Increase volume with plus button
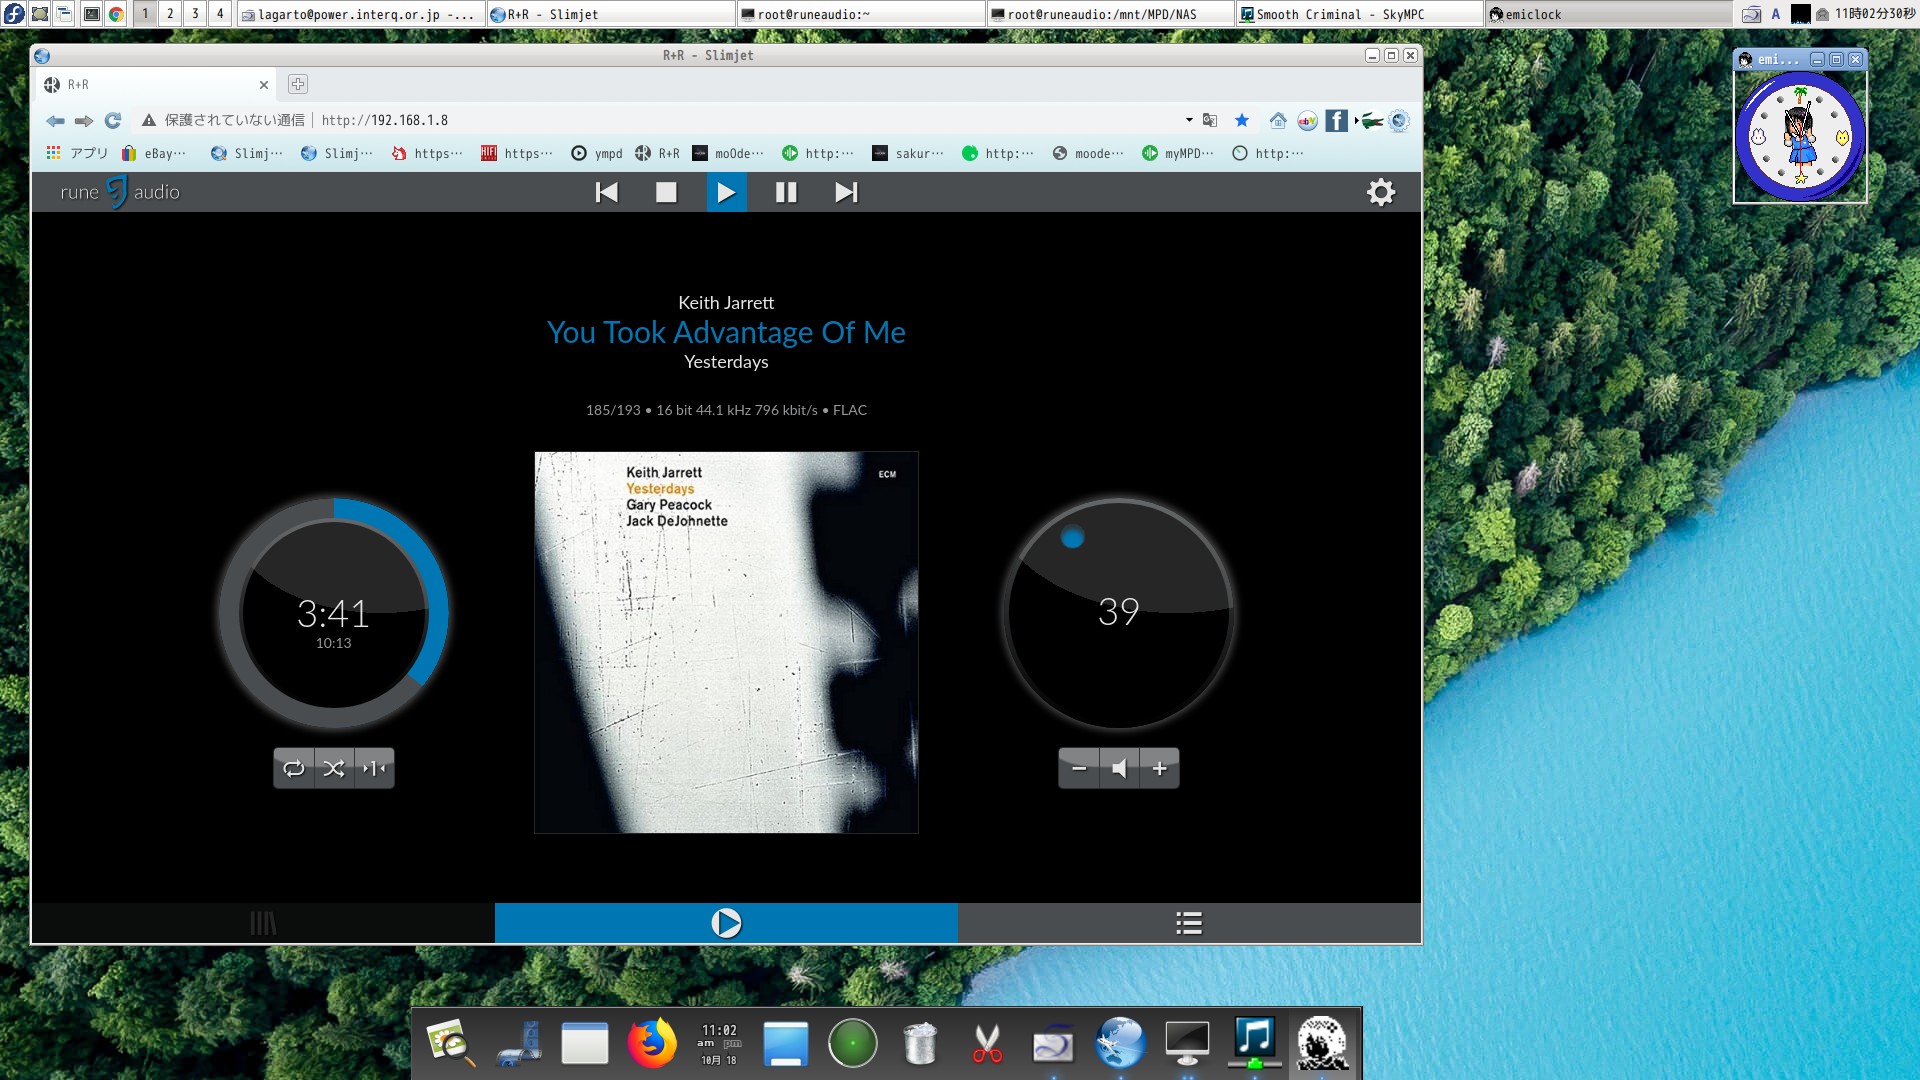The image size is (1920, 1080). pos(1159,768)
